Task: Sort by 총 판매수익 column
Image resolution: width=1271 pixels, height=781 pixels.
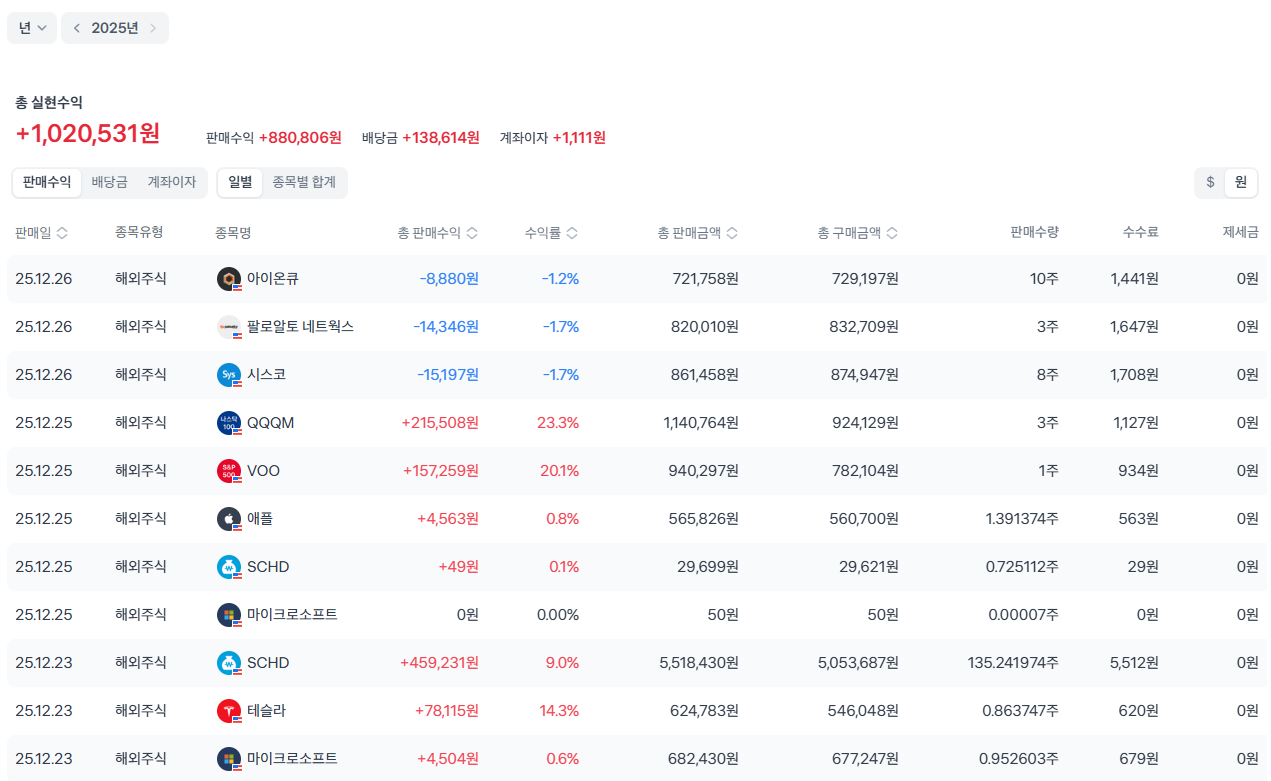Action: tap(437, 233)
